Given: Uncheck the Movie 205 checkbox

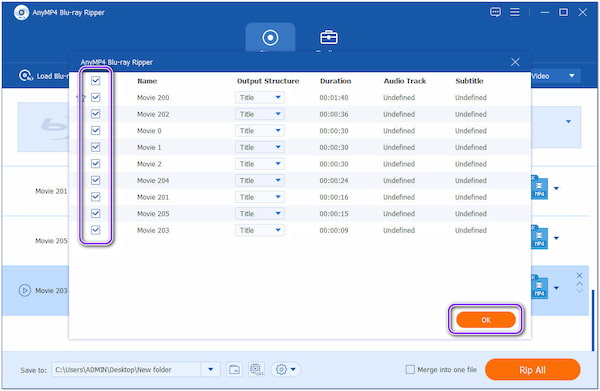Looking at the screenshot, I should (x=95, y=213).
